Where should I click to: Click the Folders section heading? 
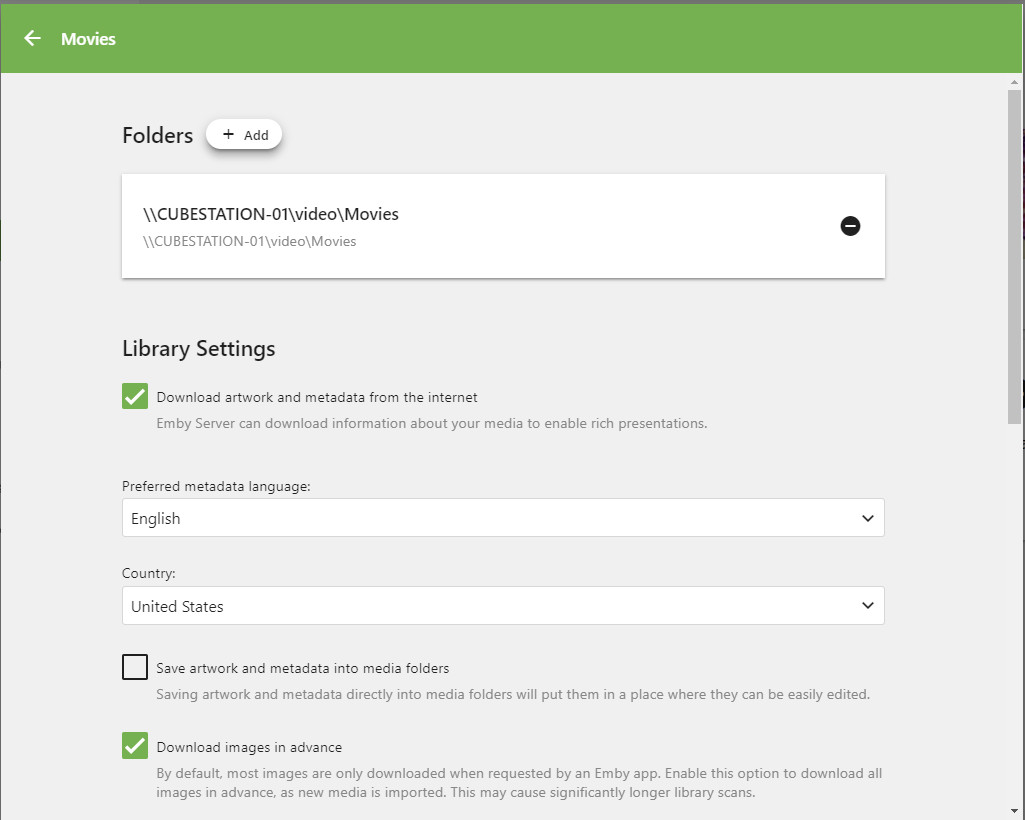pos(157,136)
